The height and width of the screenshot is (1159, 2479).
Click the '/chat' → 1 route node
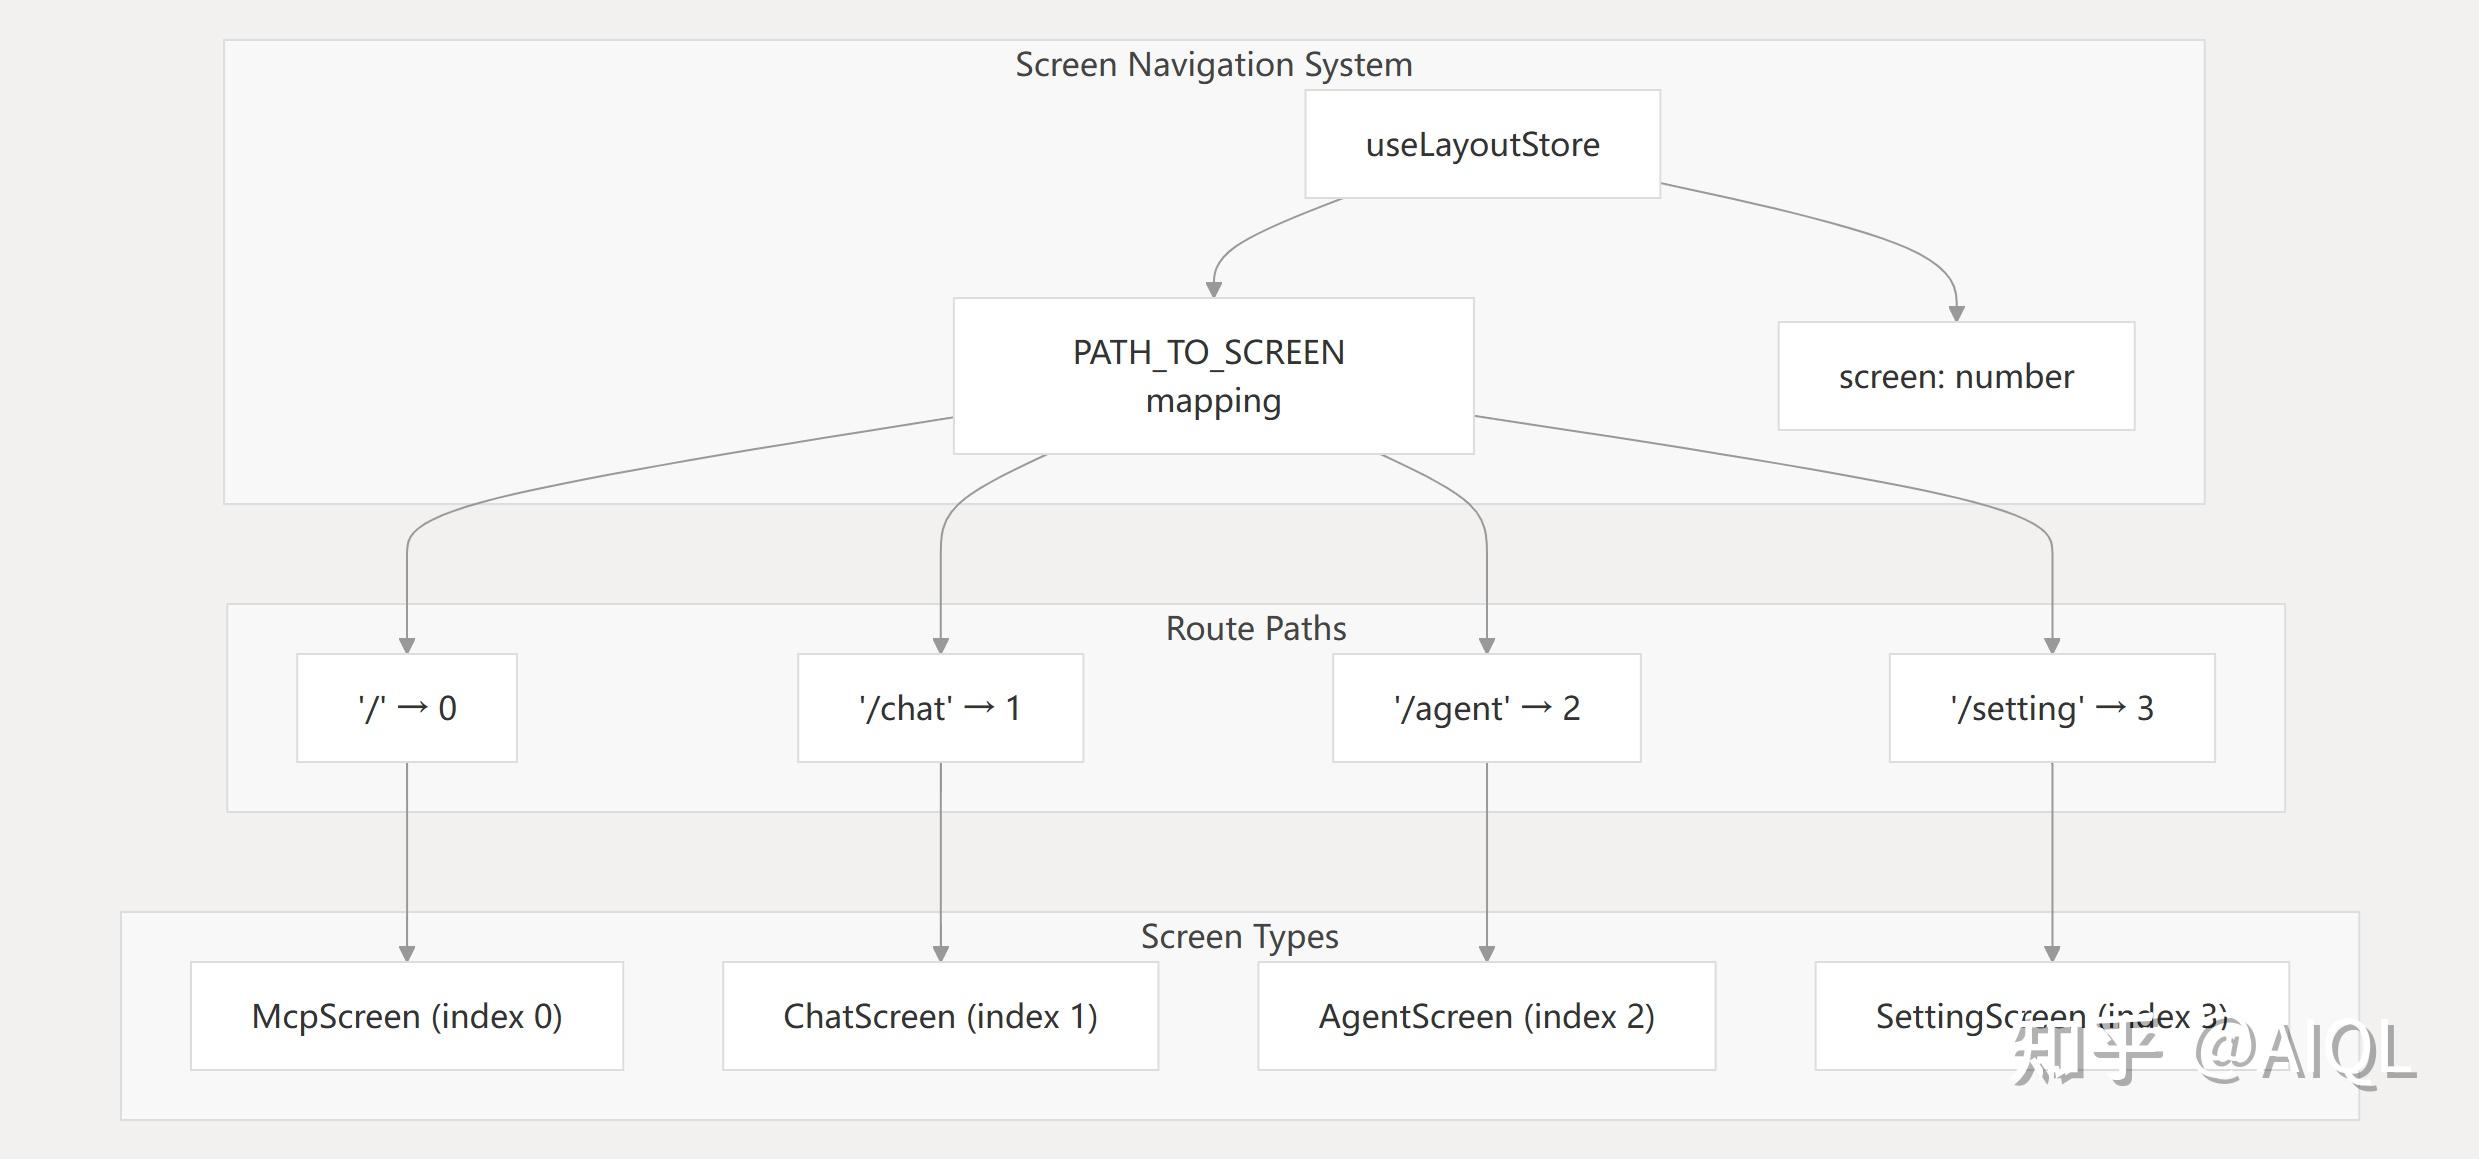[940, 708]
